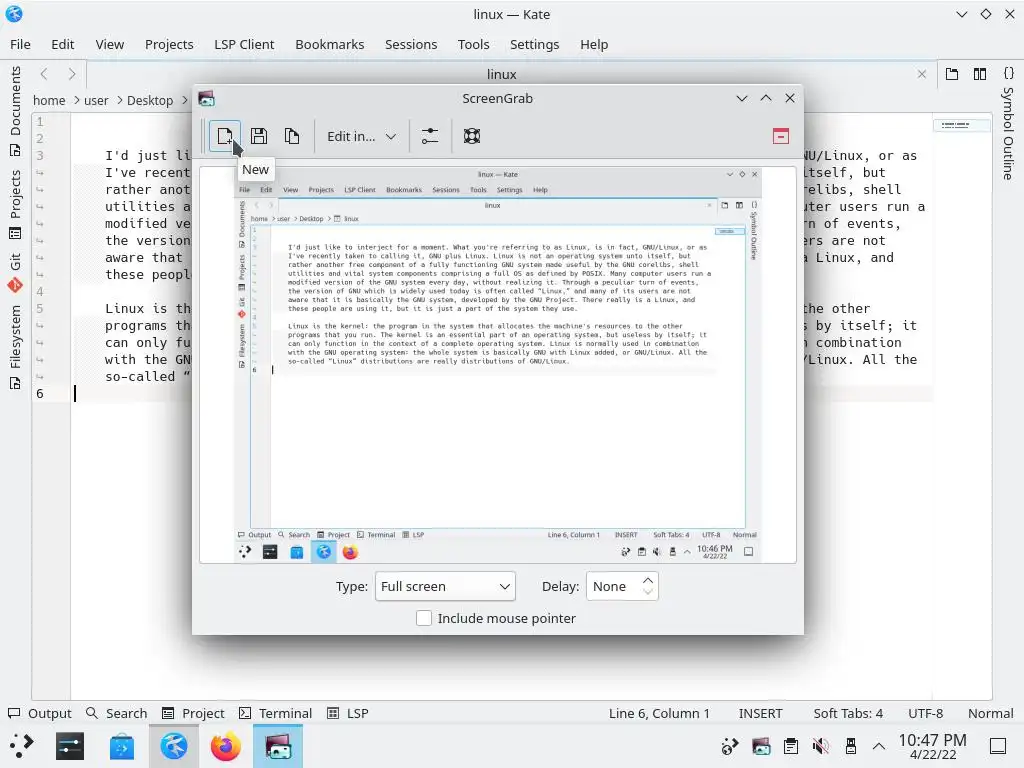Click Line 6, Column 1 status entry
The width and height of the screenshot is (1024, 768).
tap(659, 713)
